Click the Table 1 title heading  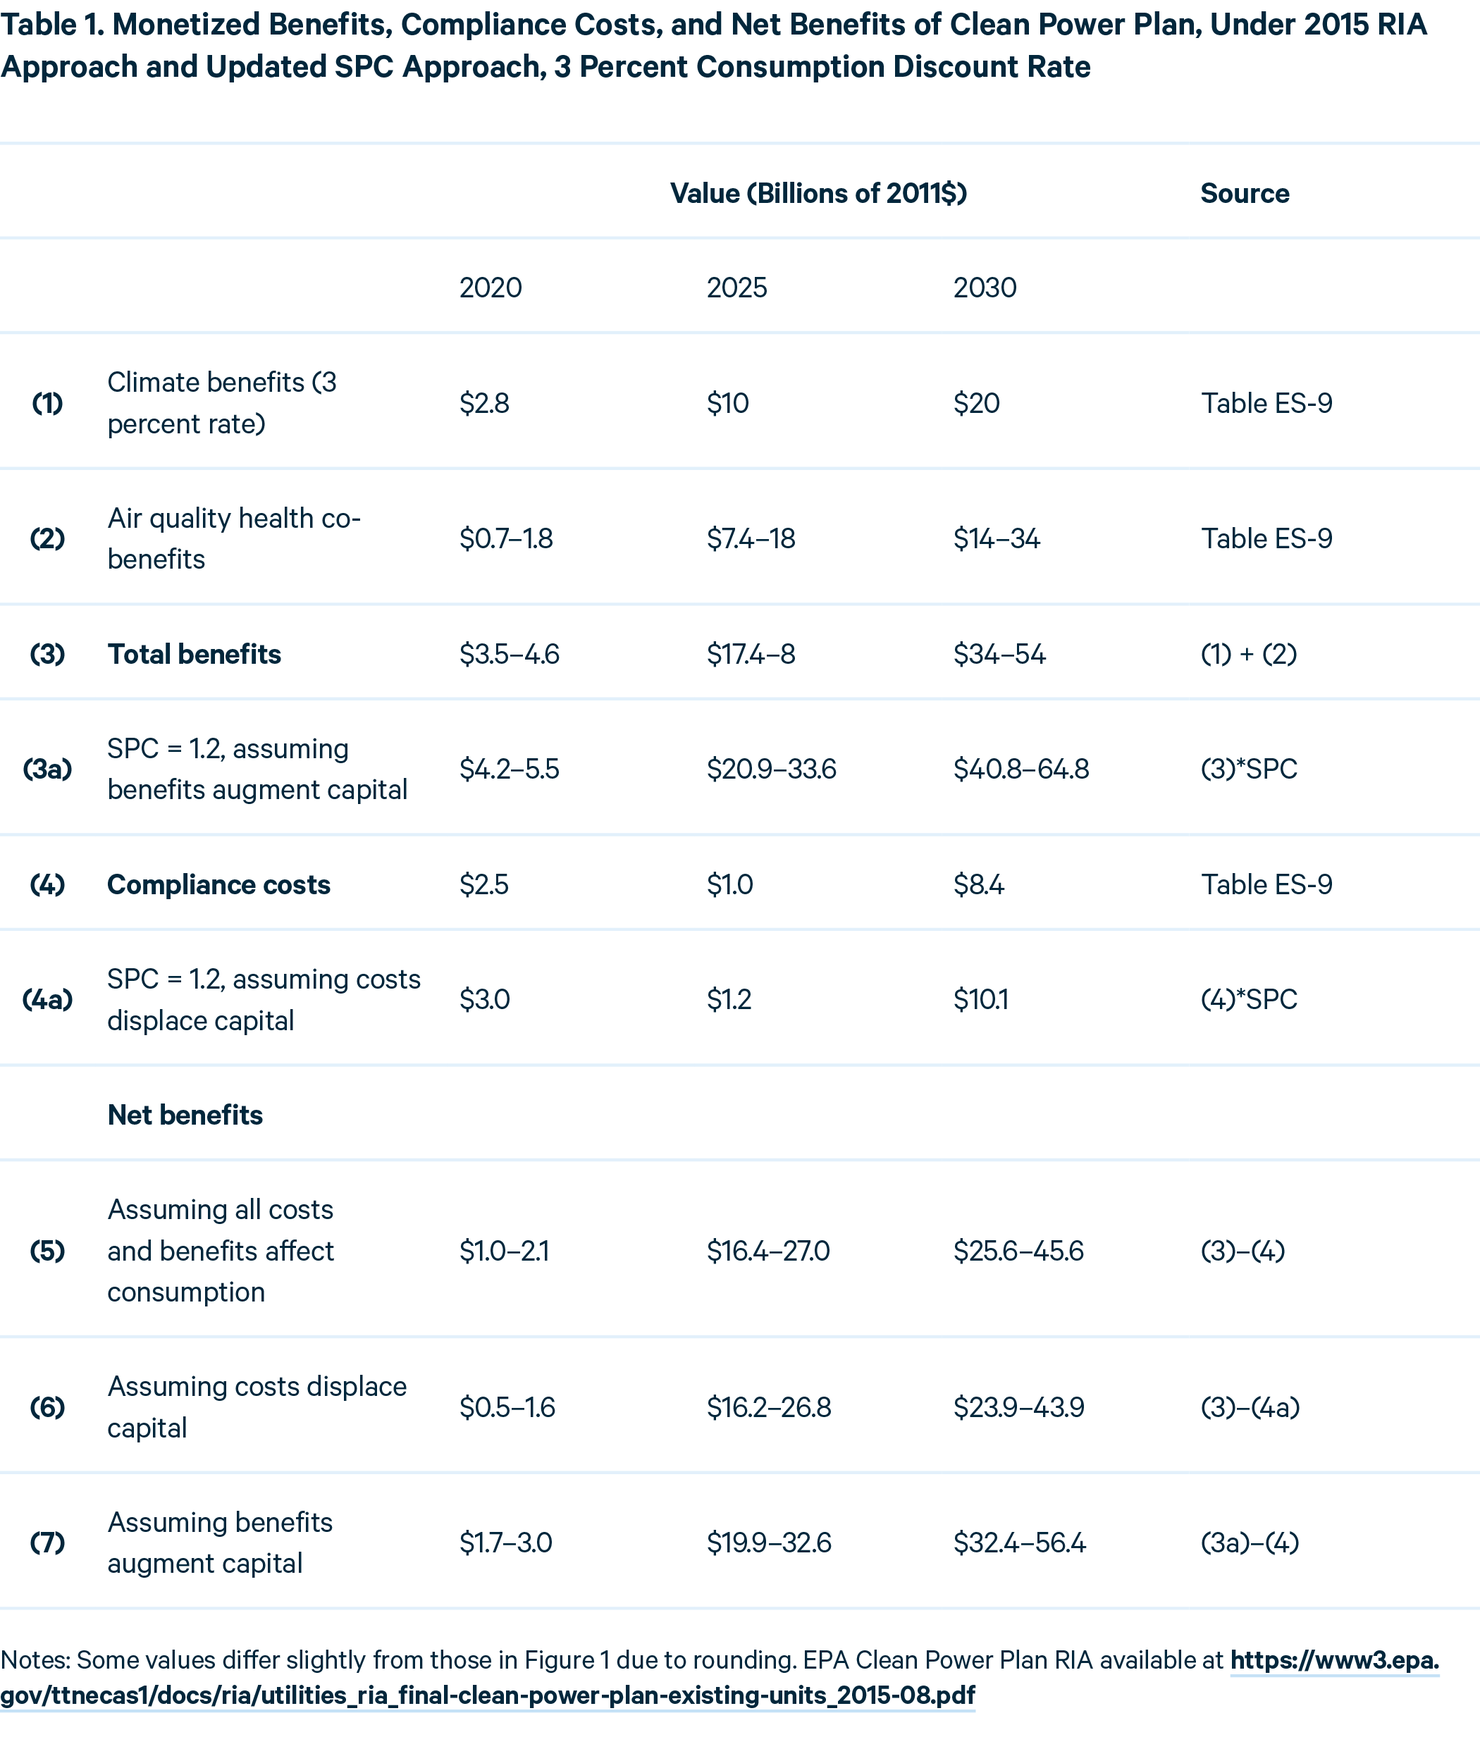tap(714, 46)
